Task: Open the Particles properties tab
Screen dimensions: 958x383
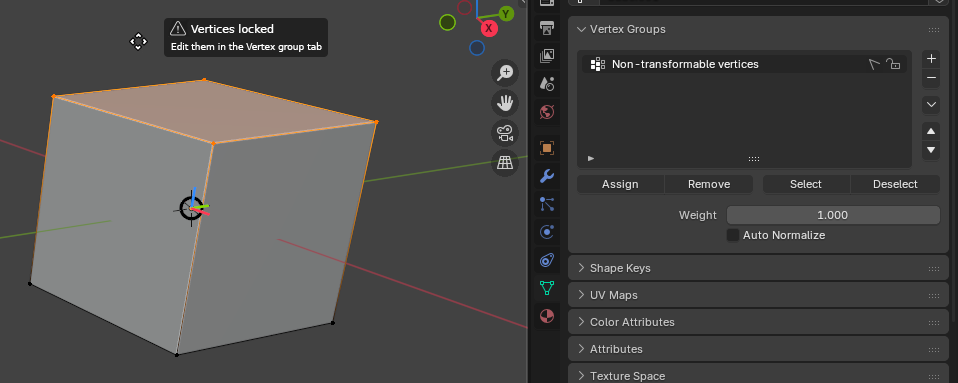Action: coord(547,204)
